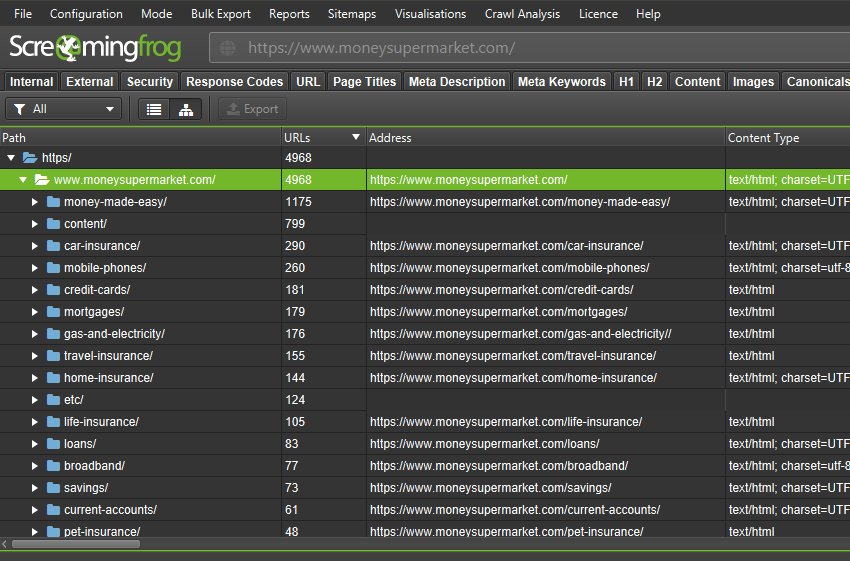
Task: Click the car-insurance folder icon
Action: click(53, 246)
